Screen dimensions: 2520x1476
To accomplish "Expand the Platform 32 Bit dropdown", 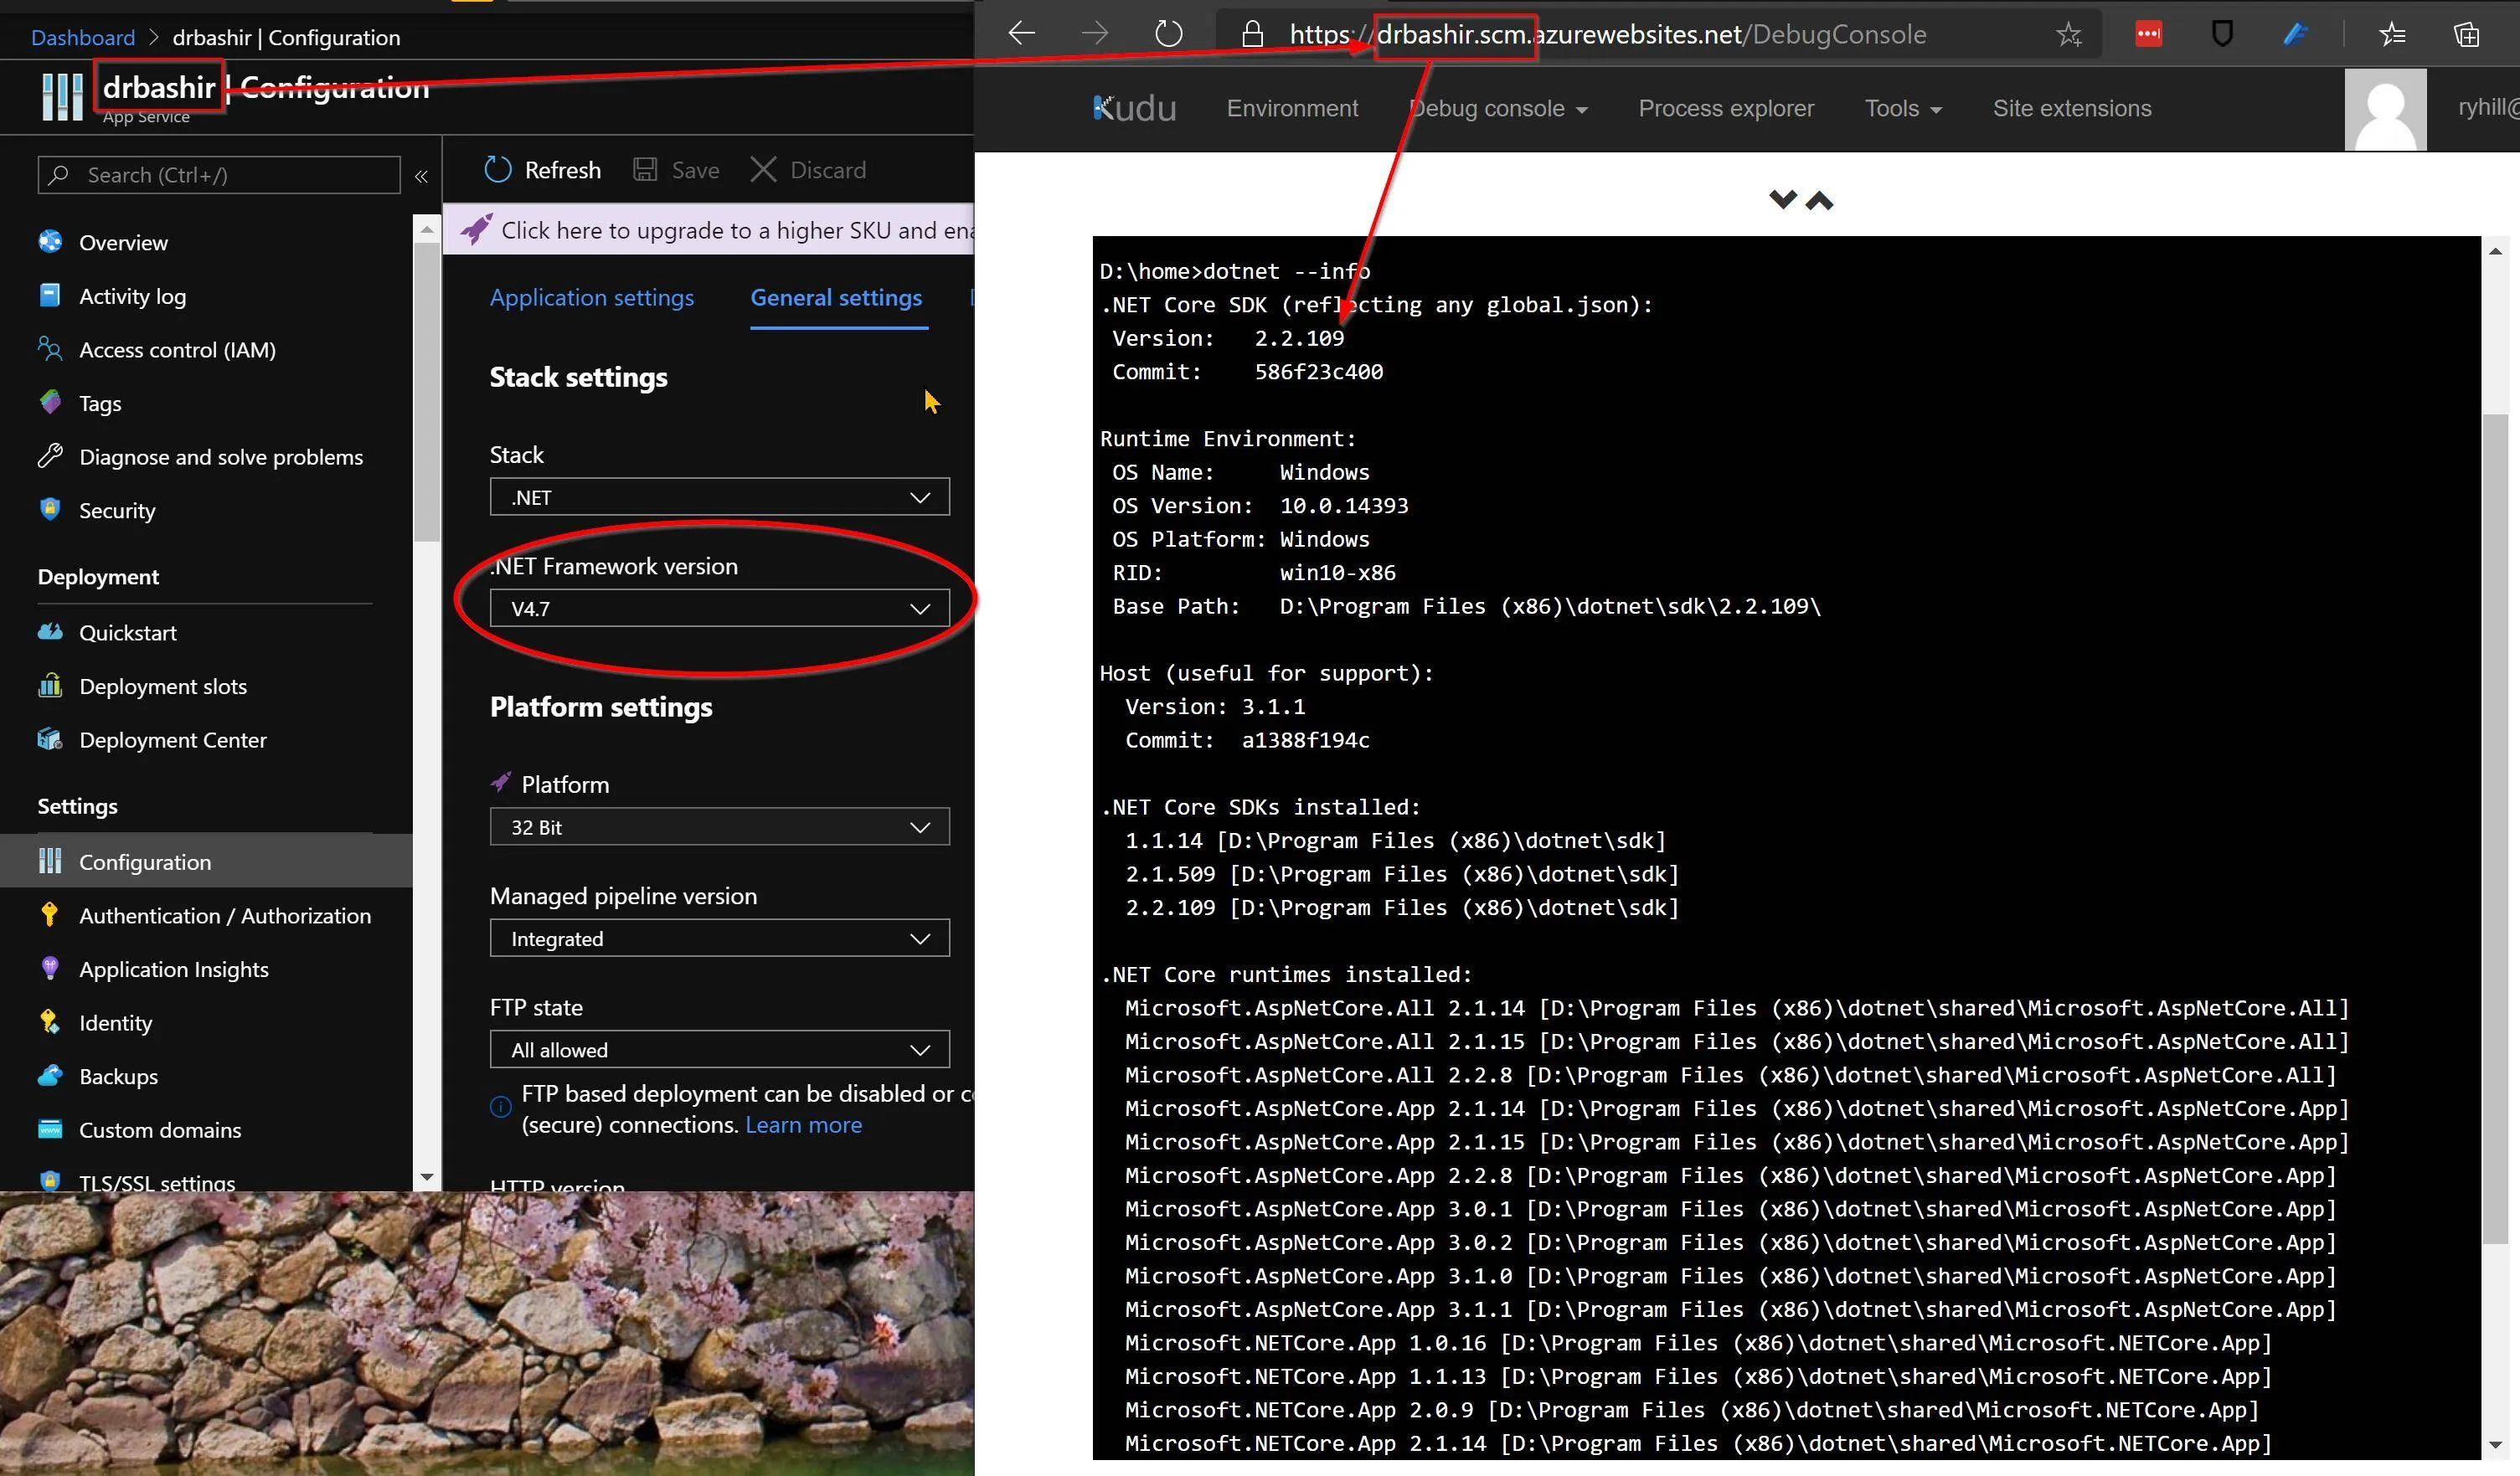I will pos(719,827).
